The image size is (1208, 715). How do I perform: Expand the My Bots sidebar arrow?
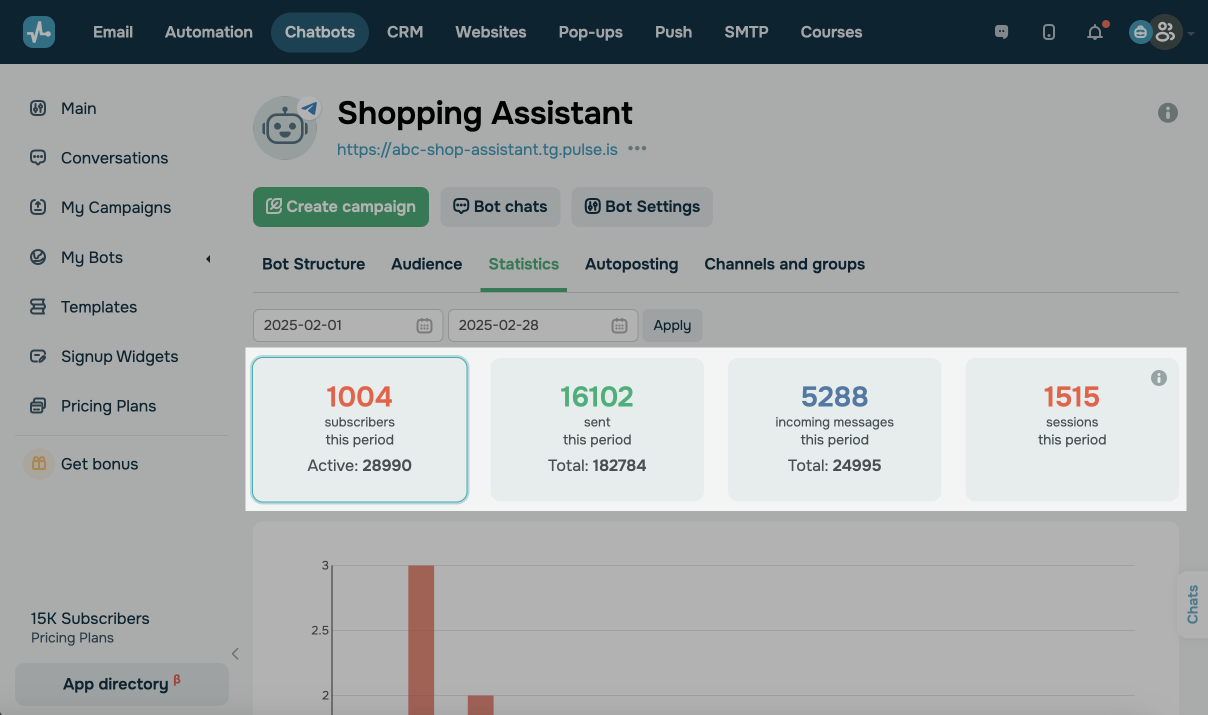208,259
